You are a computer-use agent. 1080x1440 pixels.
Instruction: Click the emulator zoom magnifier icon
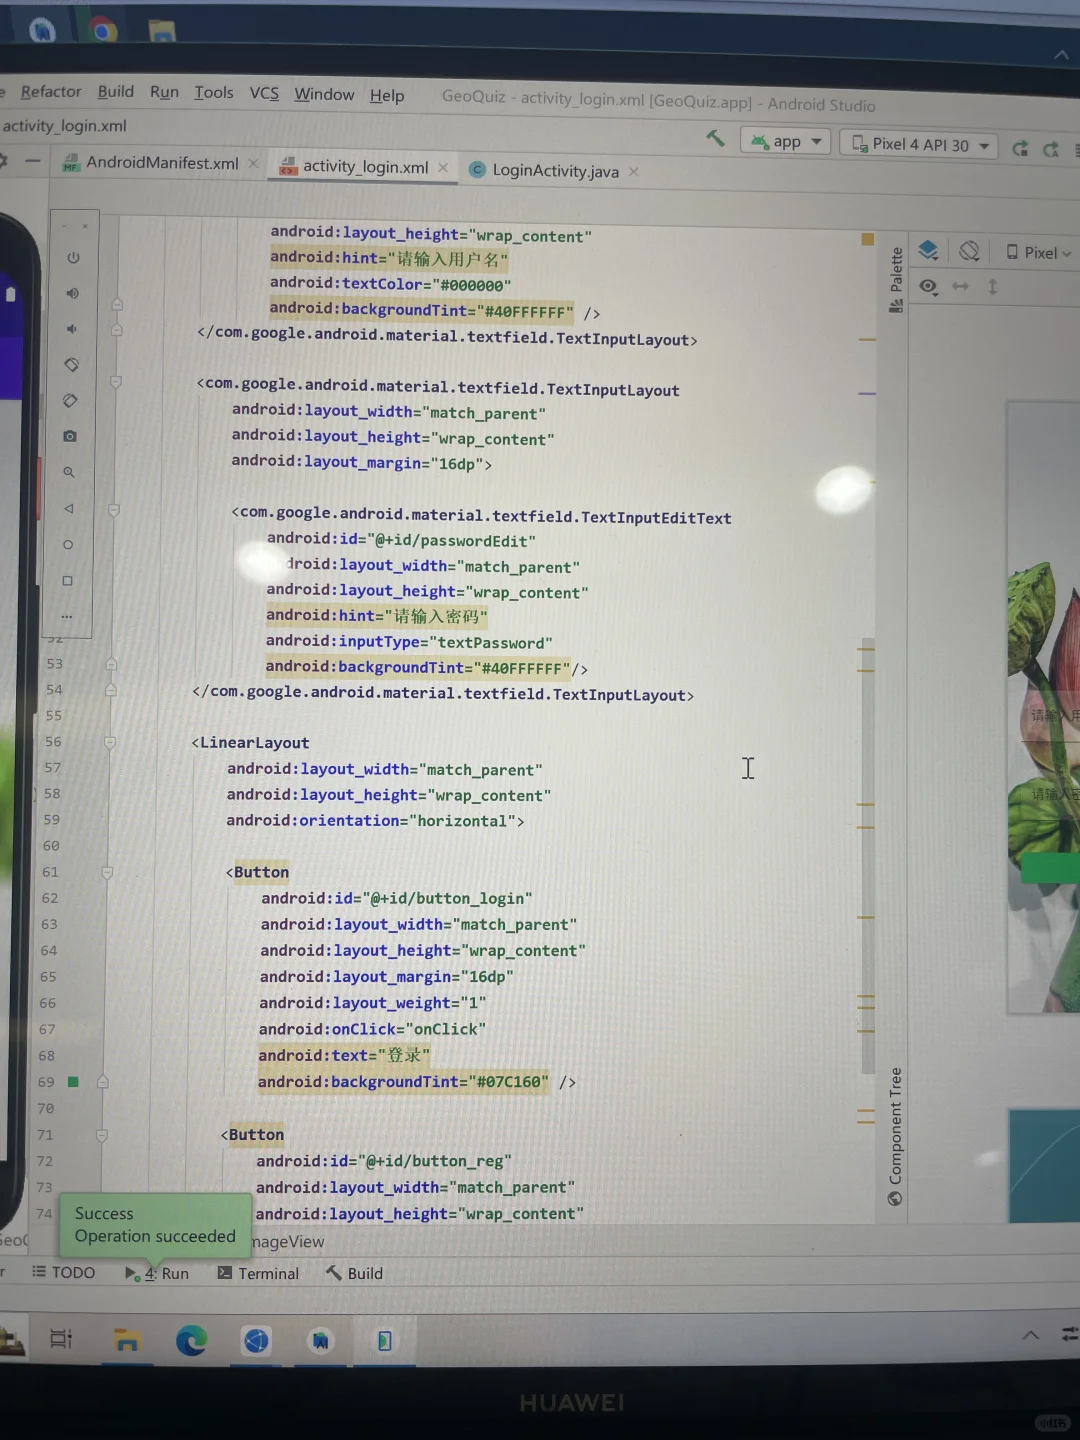[69, 472]
